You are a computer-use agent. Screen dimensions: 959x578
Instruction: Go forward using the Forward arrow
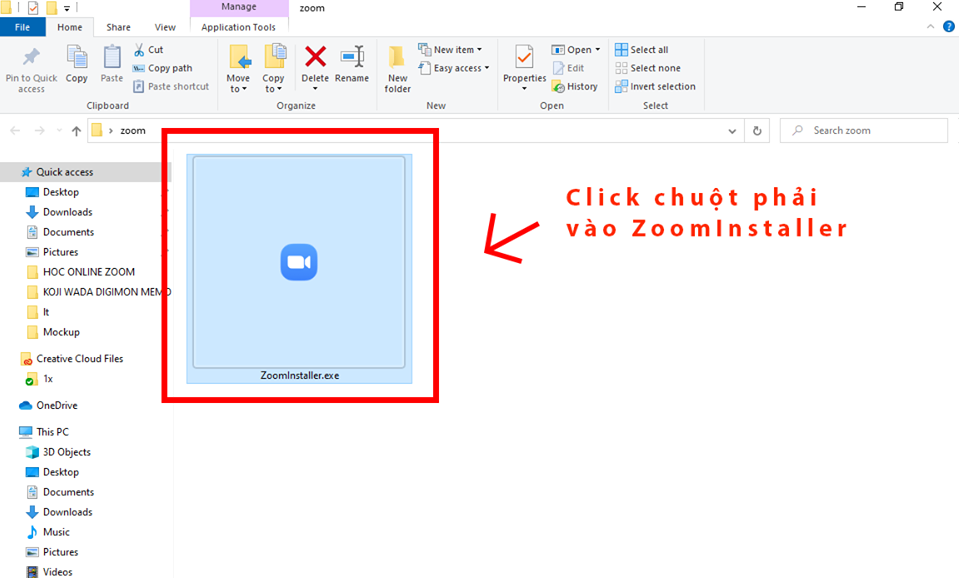(x=40, y=130)
